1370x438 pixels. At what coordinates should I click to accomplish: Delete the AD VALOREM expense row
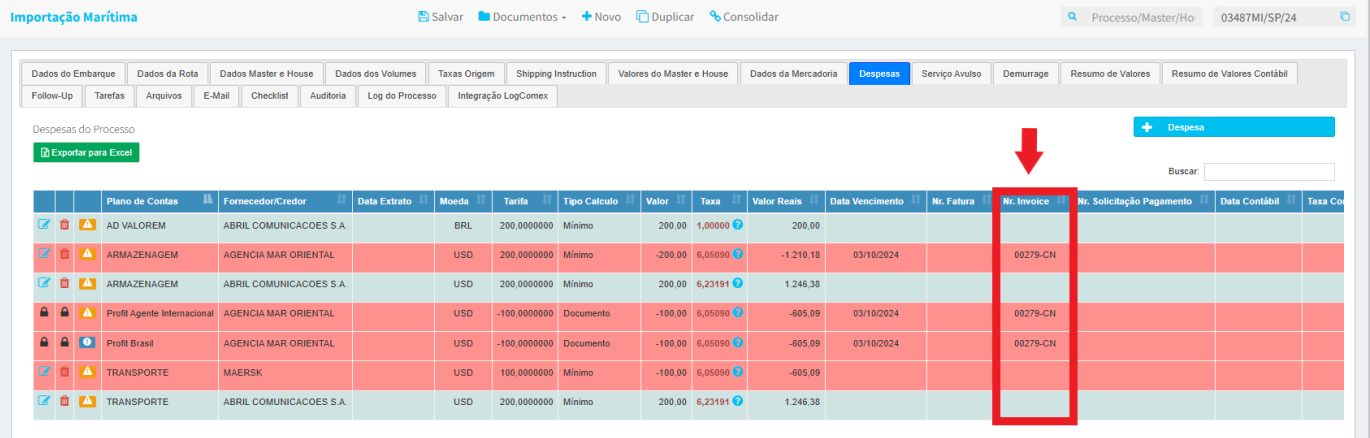(x=65, y=225)
